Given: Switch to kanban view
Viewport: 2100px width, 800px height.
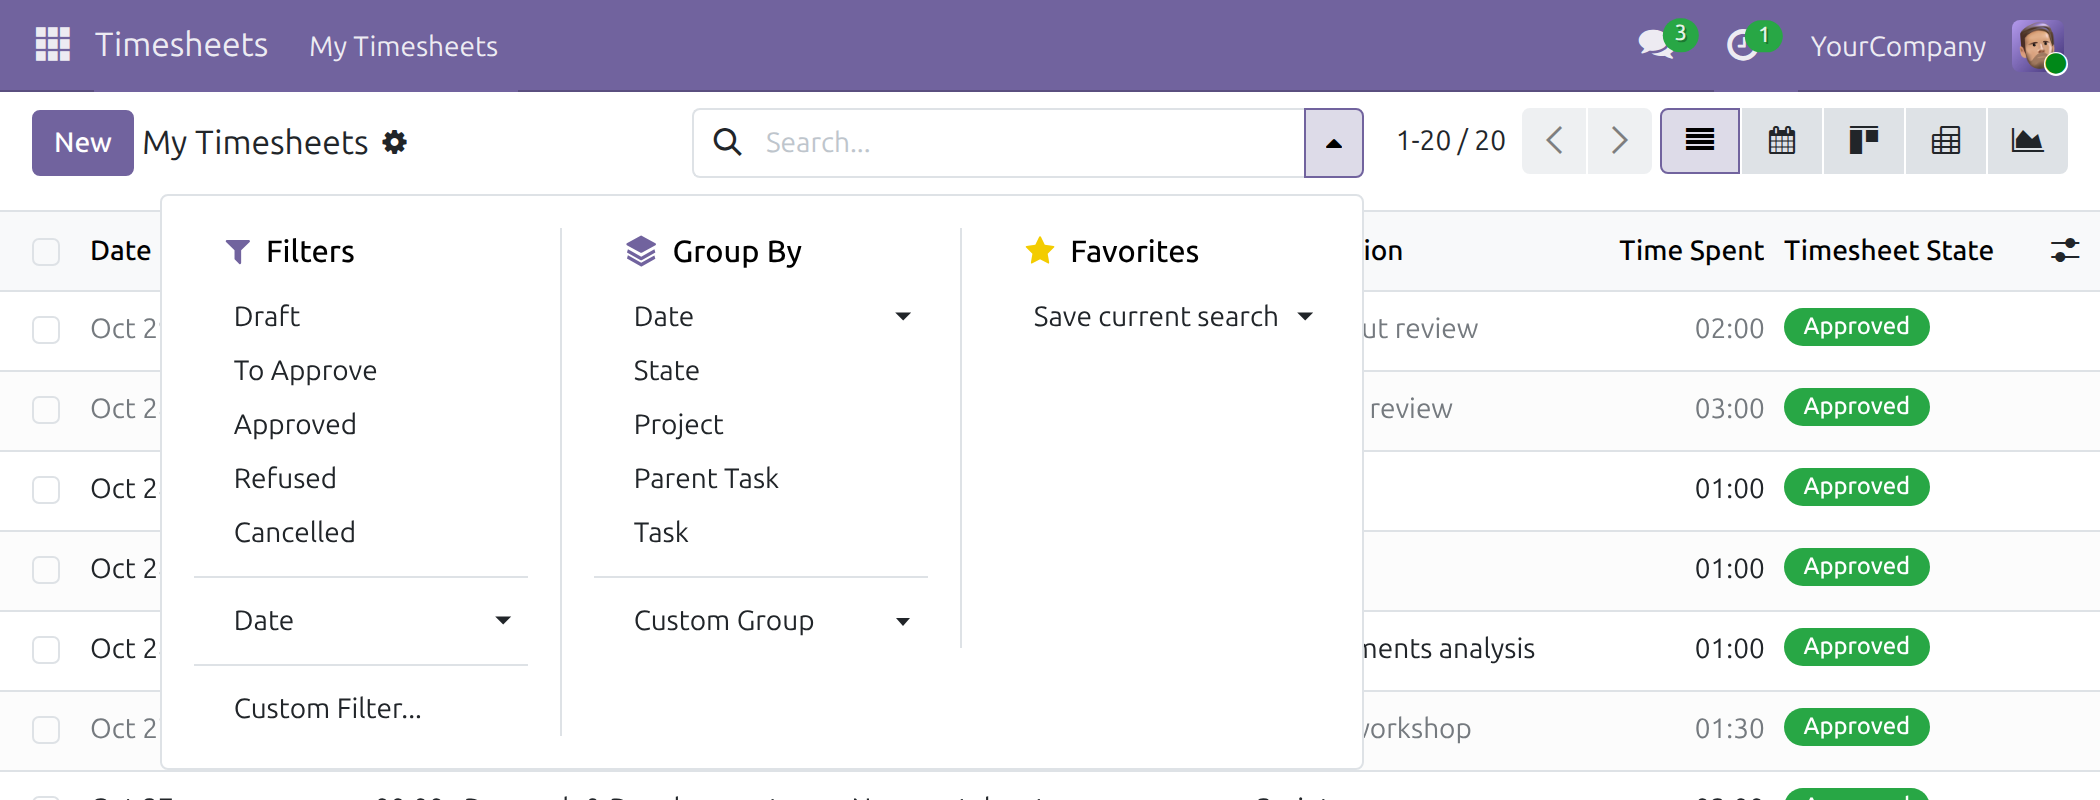Looking at the screenshot, I should click(x=1864, y=141).
